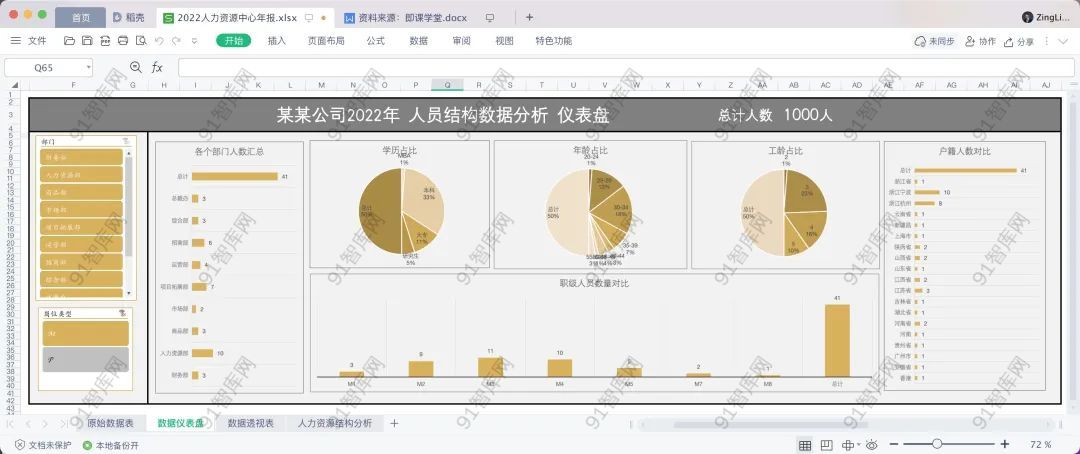
Task: Click the eye protection mode icon in status bar
Action: point(872,444)
